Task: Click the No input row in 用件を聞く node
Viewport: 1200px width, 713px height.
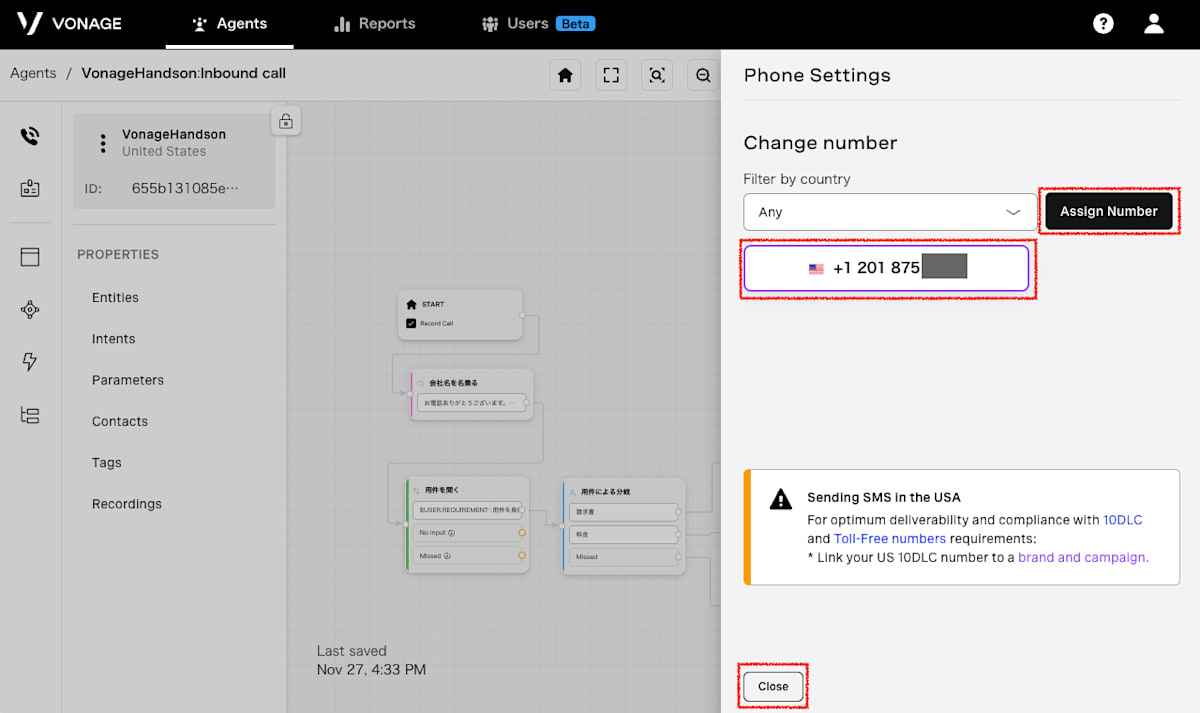Action: (468, 533)
